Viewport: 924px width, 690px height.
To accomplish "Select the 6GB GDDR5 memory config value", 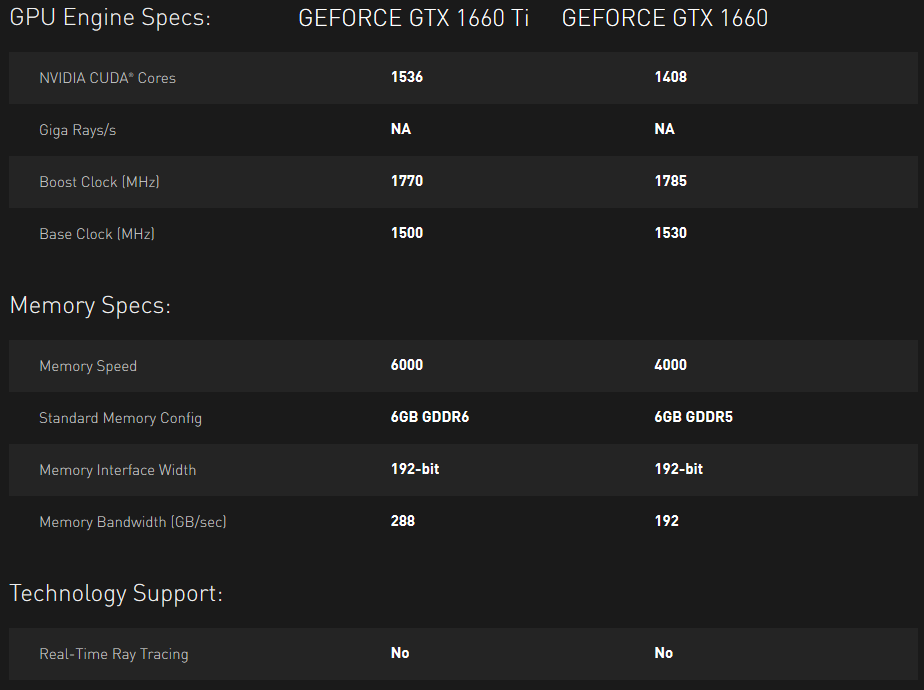I will coord(694,417).
